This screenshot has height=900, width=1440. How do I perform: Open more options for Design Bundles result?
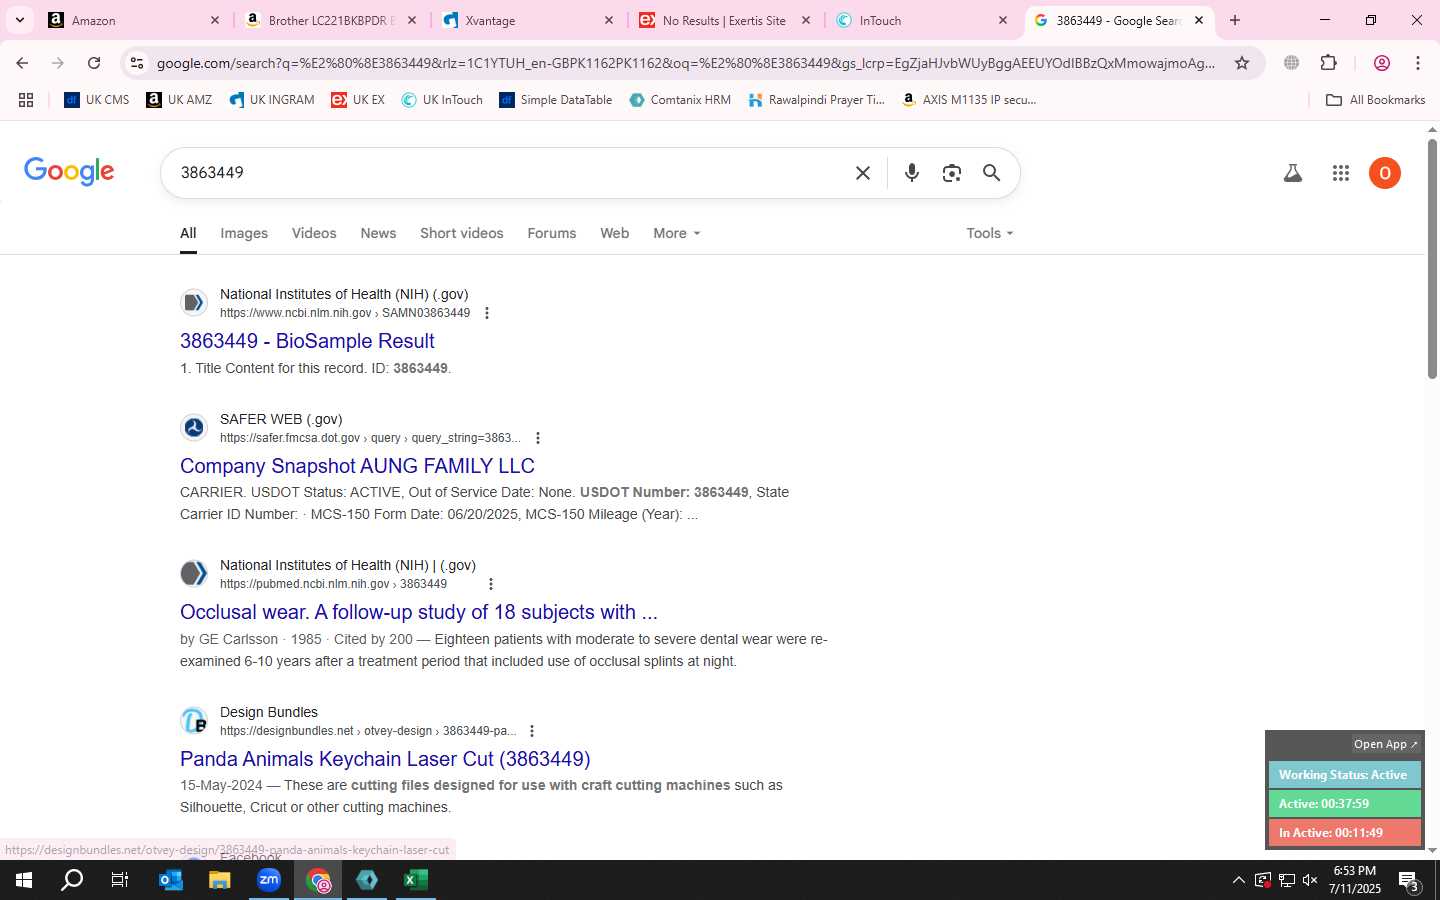tap(532, 731)
